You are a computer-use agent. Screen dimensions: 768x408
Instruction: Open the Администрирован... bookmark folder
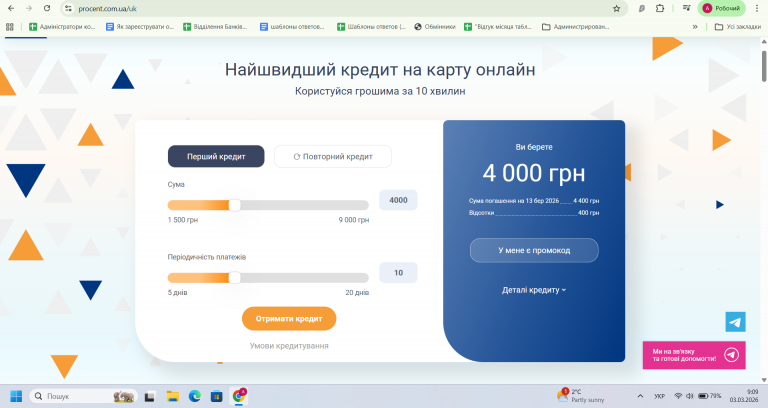click(576, 27)
